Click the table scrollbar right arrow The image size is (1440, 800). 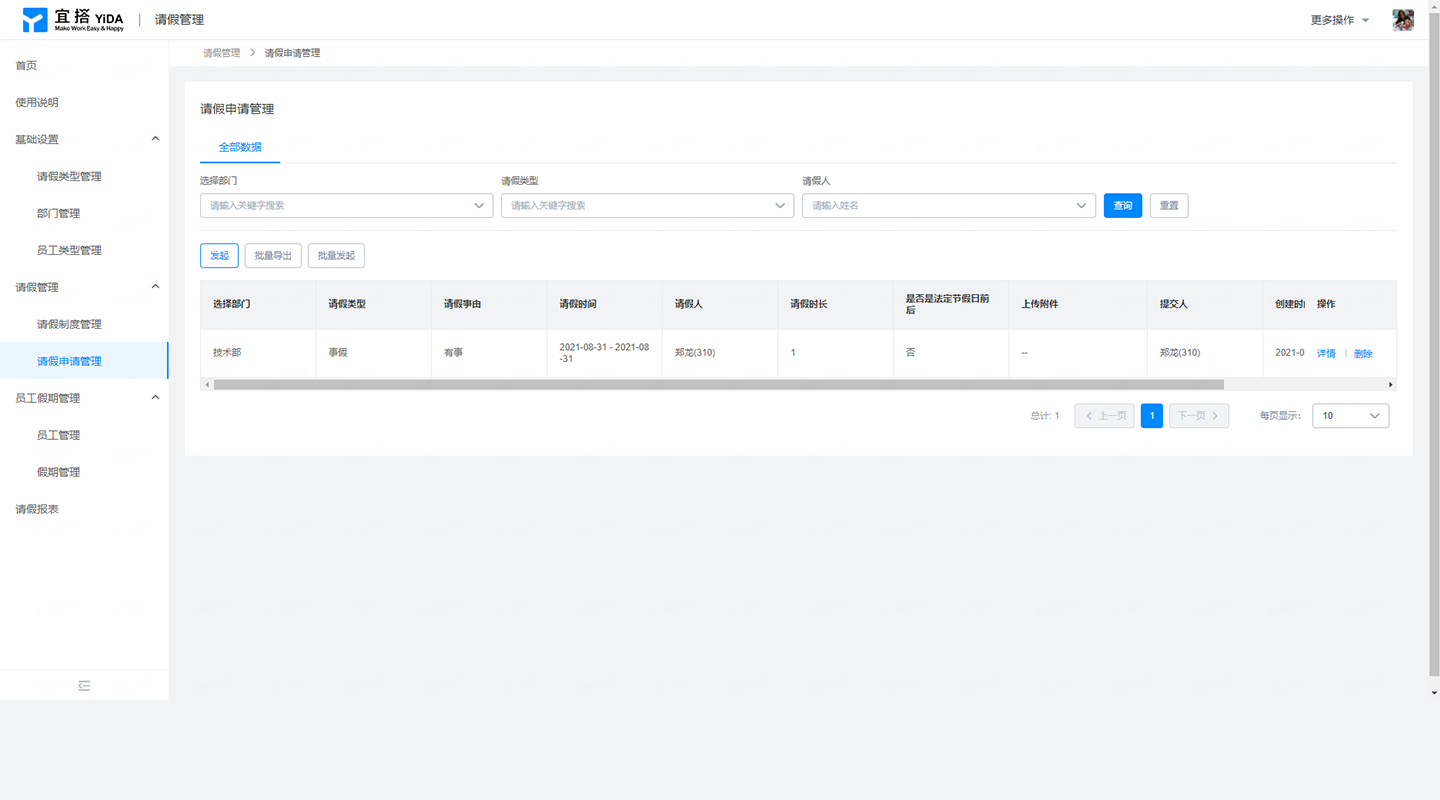pos(1390,385)
